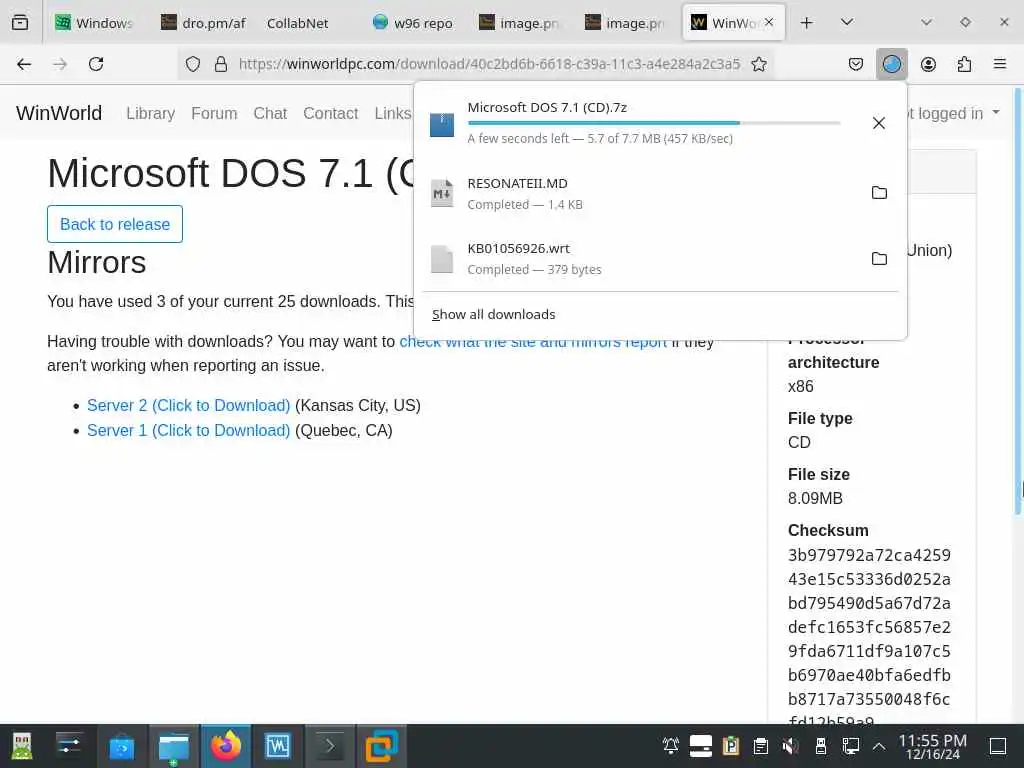1024x768 pixels.
Task: Click the Microsoft DOS 7.1 (CD).7z filename
Action: pyautogui.click(x=547, y=107)
